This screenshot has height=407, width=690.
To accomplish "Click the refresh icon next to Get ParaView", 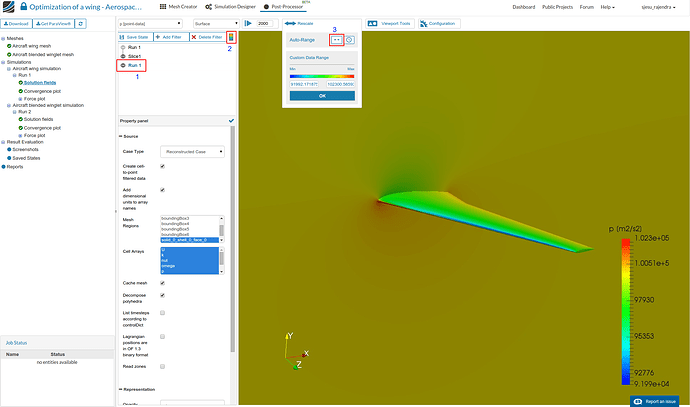I will (x=81, y=24).
